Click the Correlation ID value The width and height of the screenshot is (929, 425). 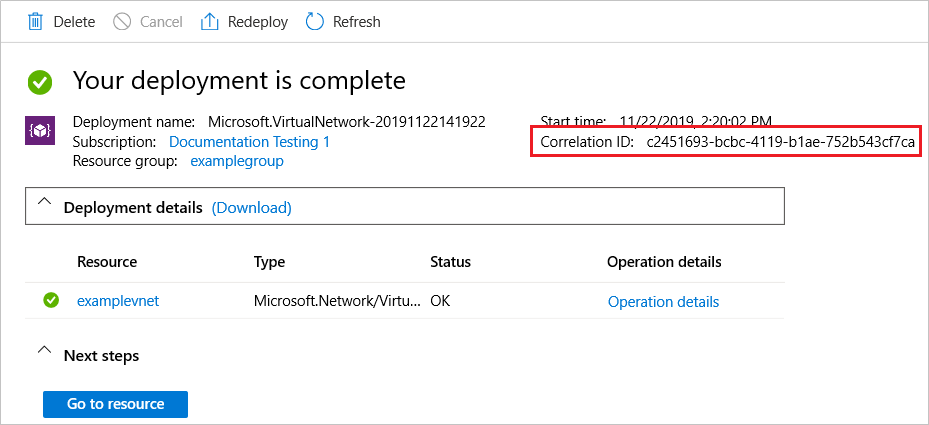[780, 142]
